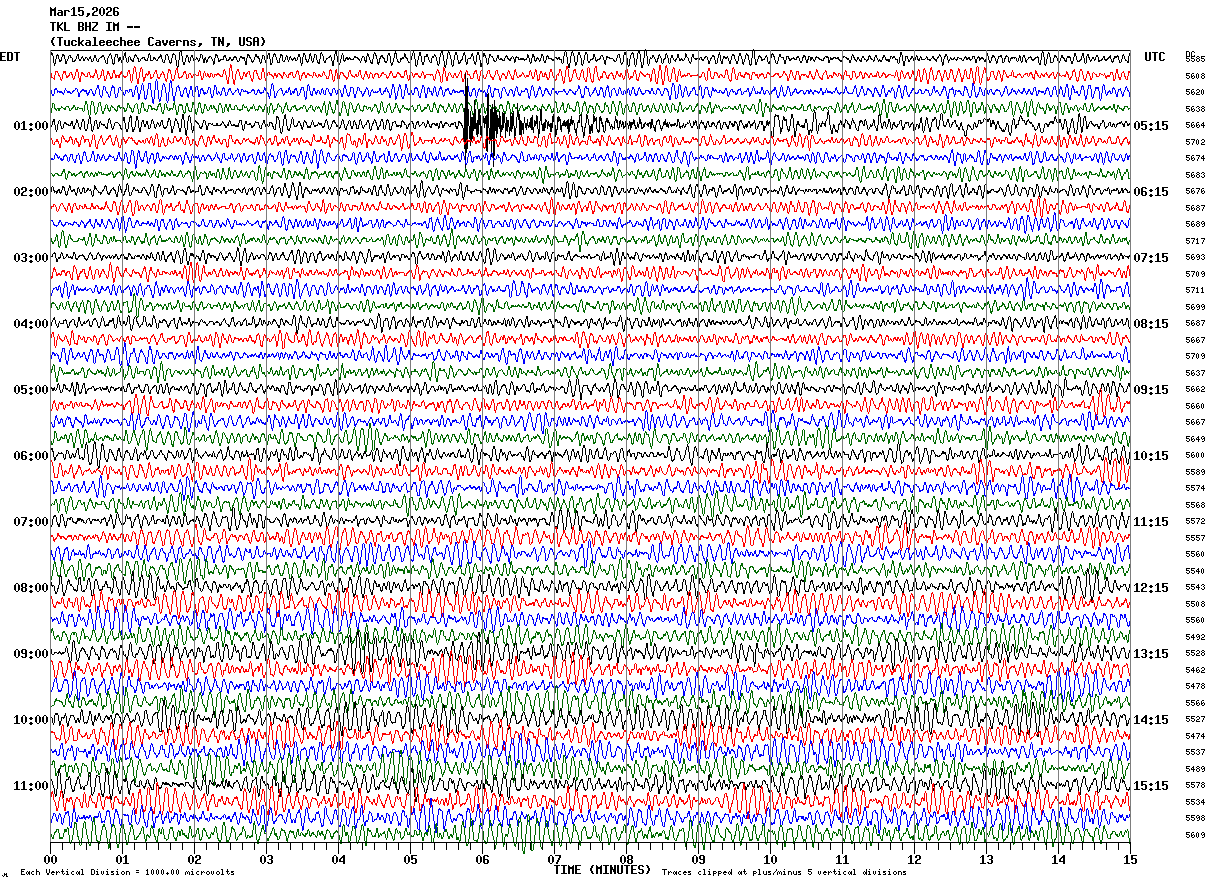Click the DC offset value 5702

pyautogui.click(x=1195, y=142)
